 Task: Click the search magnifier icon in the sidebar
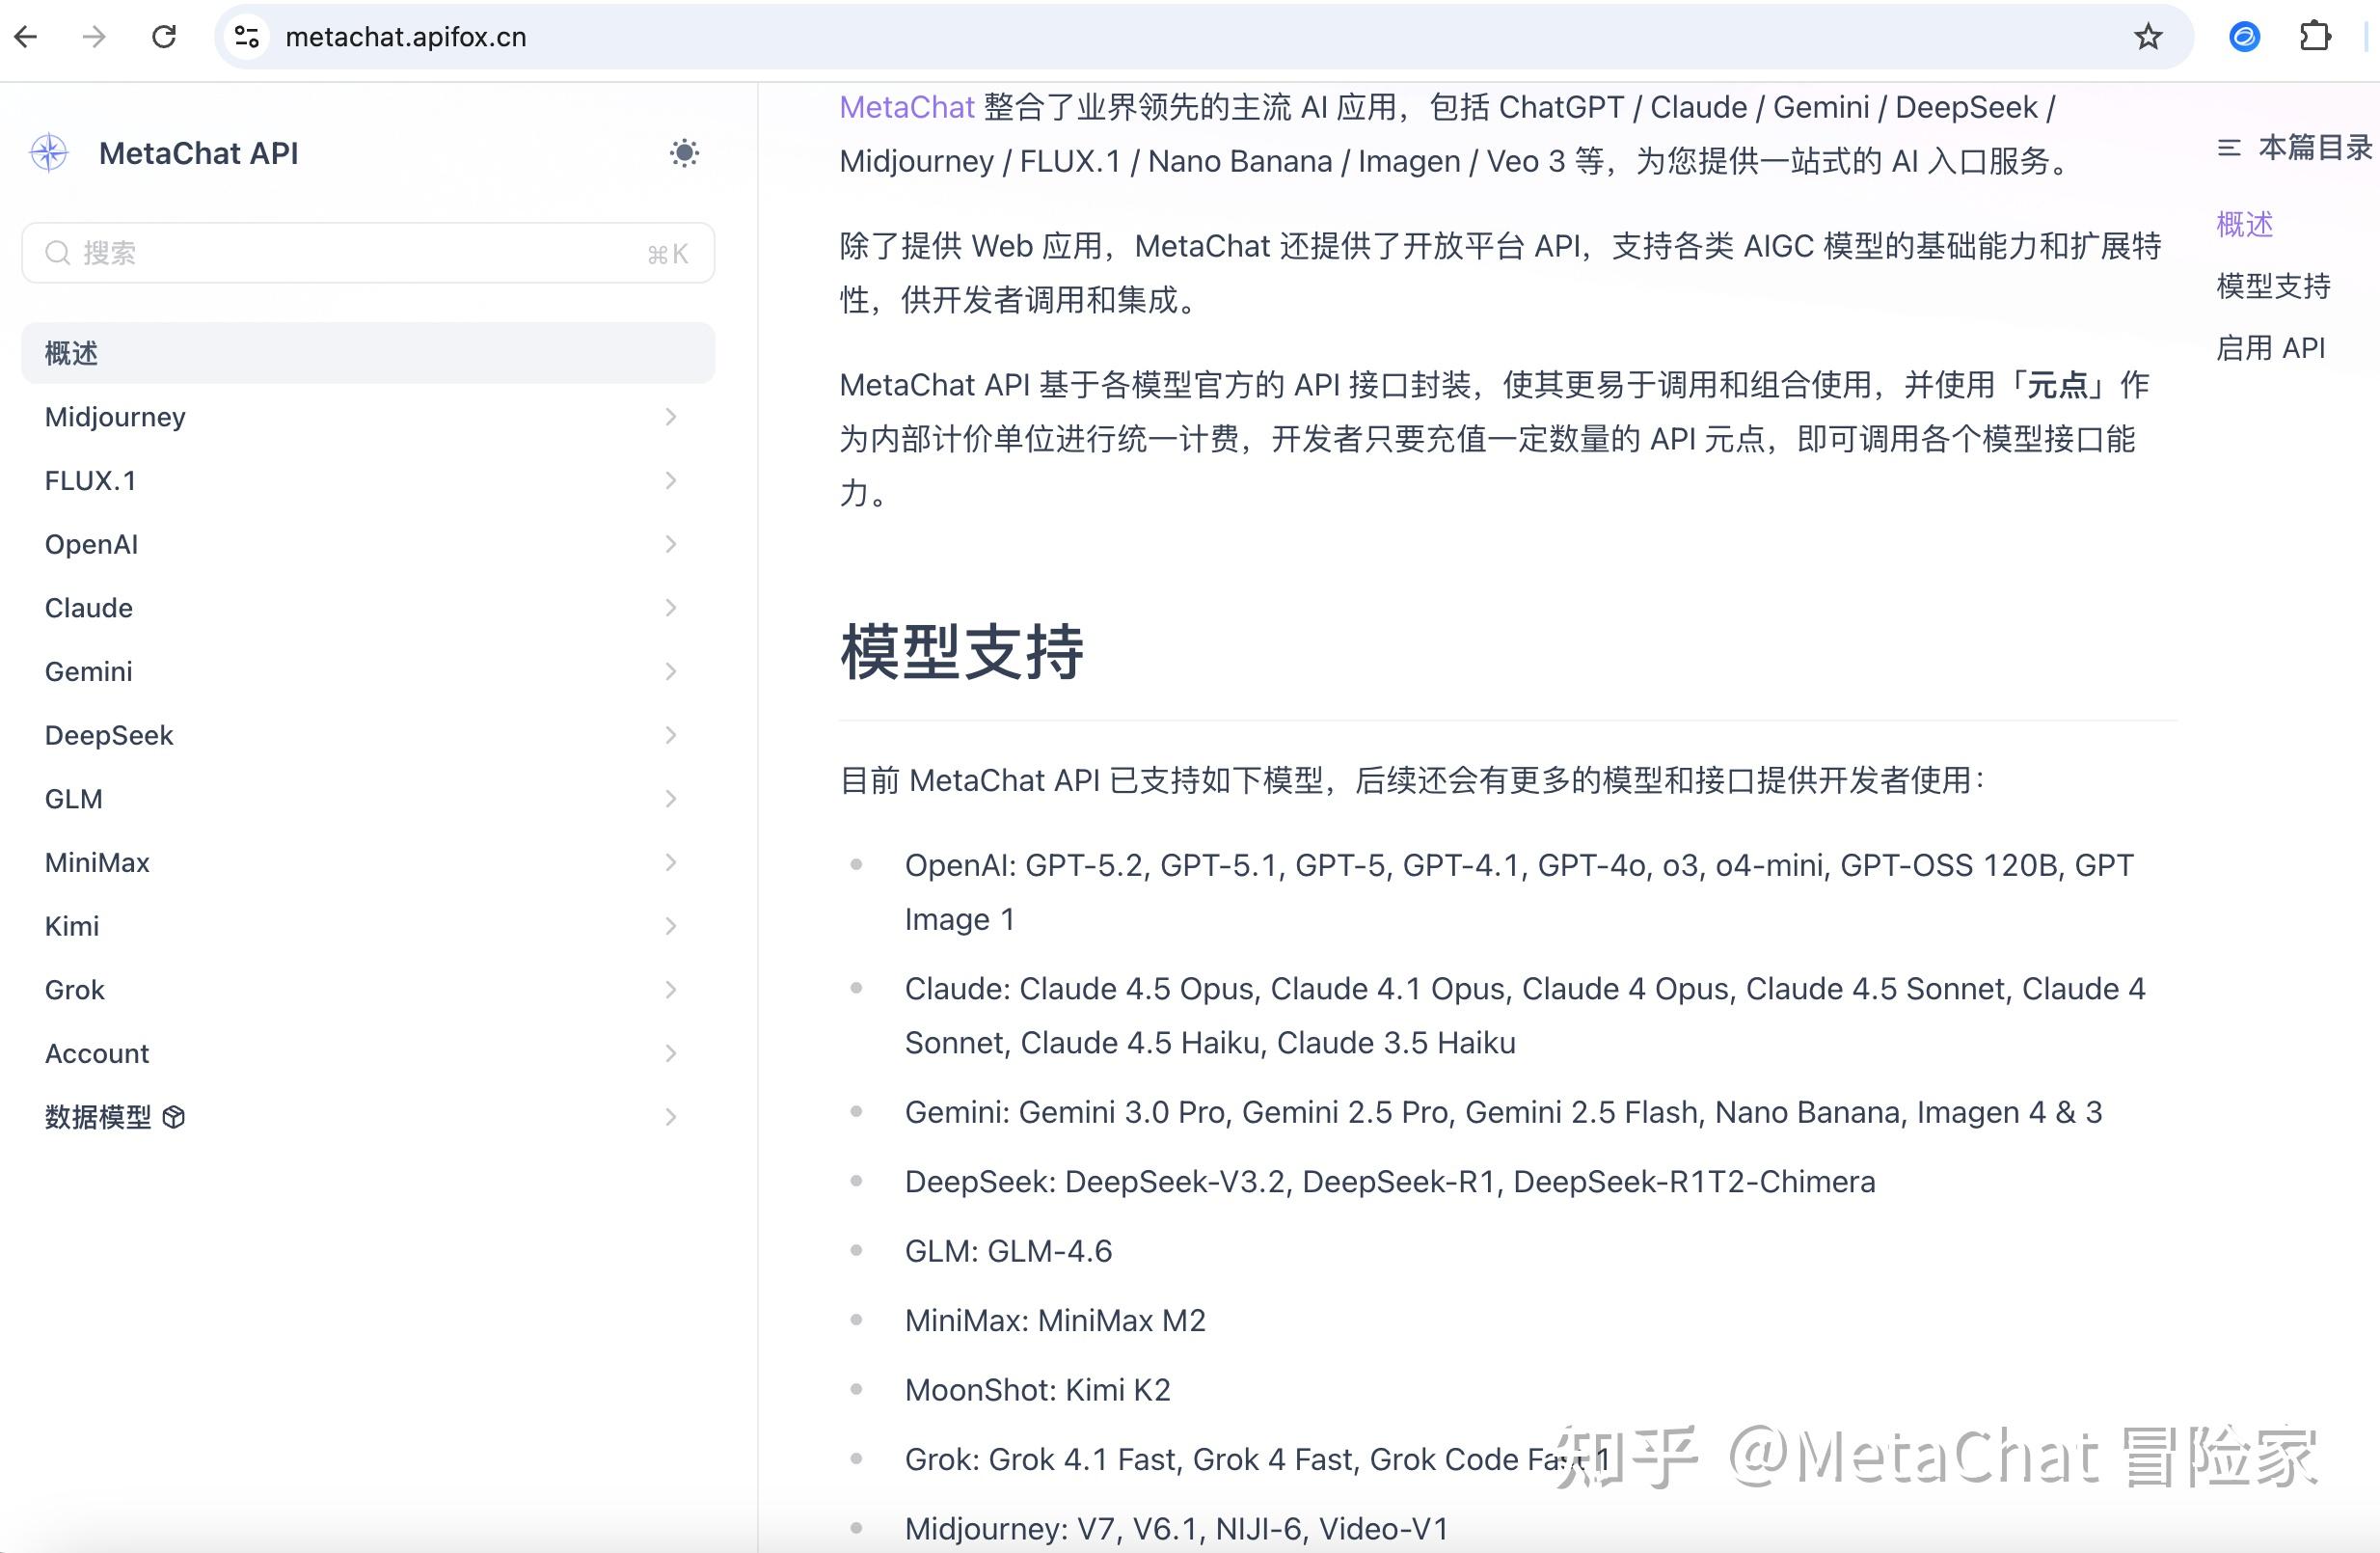(x=58, y=252)
